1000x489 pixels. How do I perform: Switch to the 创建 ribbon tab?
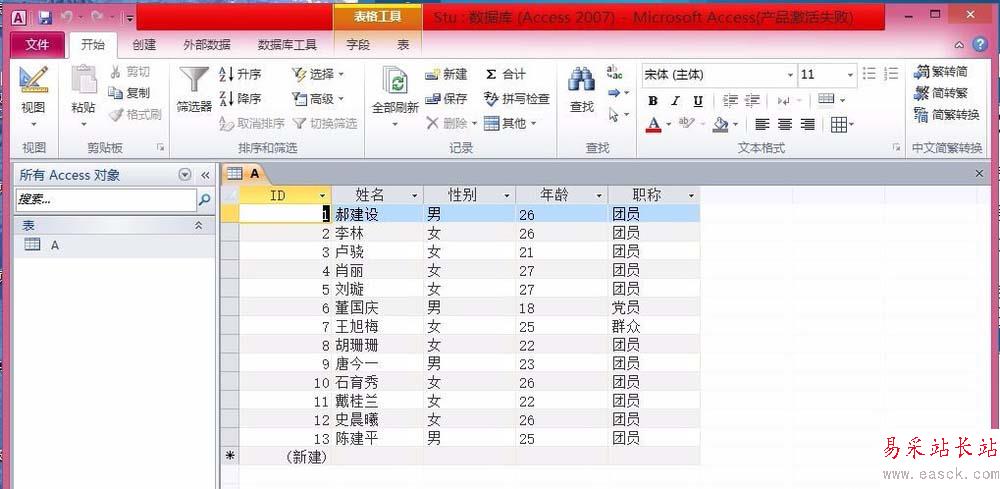tap(144, 45)
